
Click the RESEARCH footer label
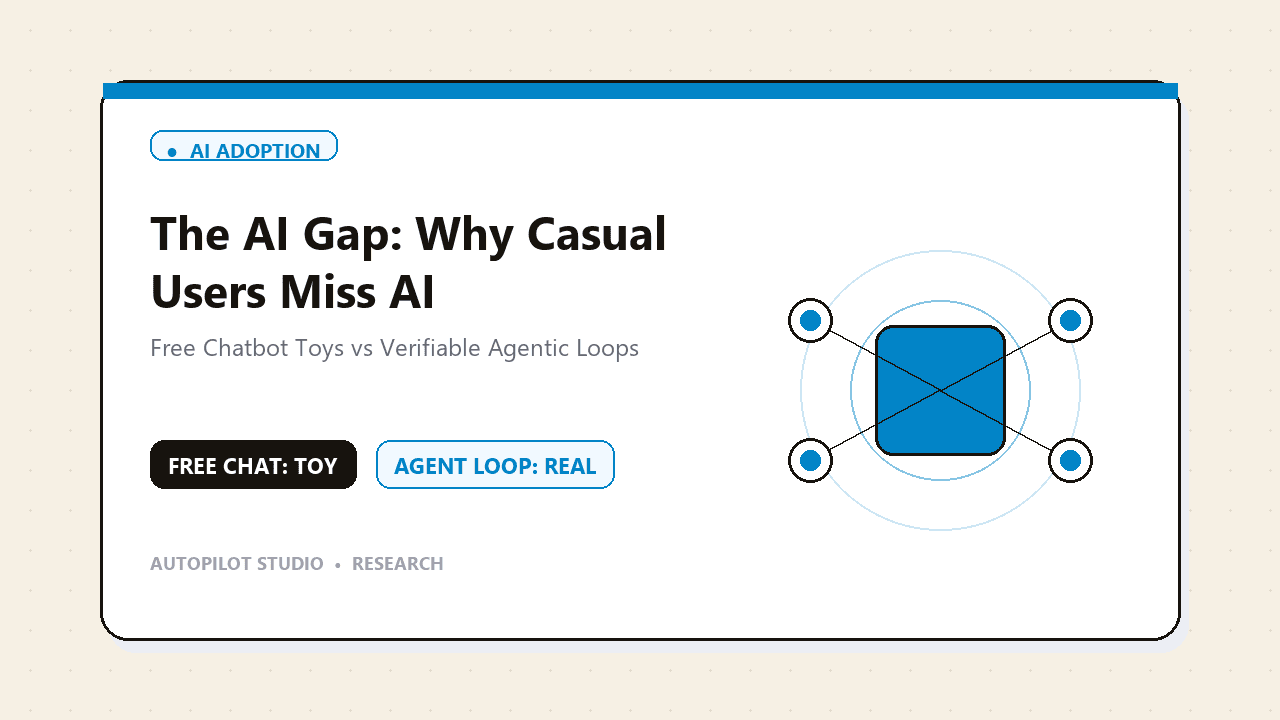coord(398,564)
